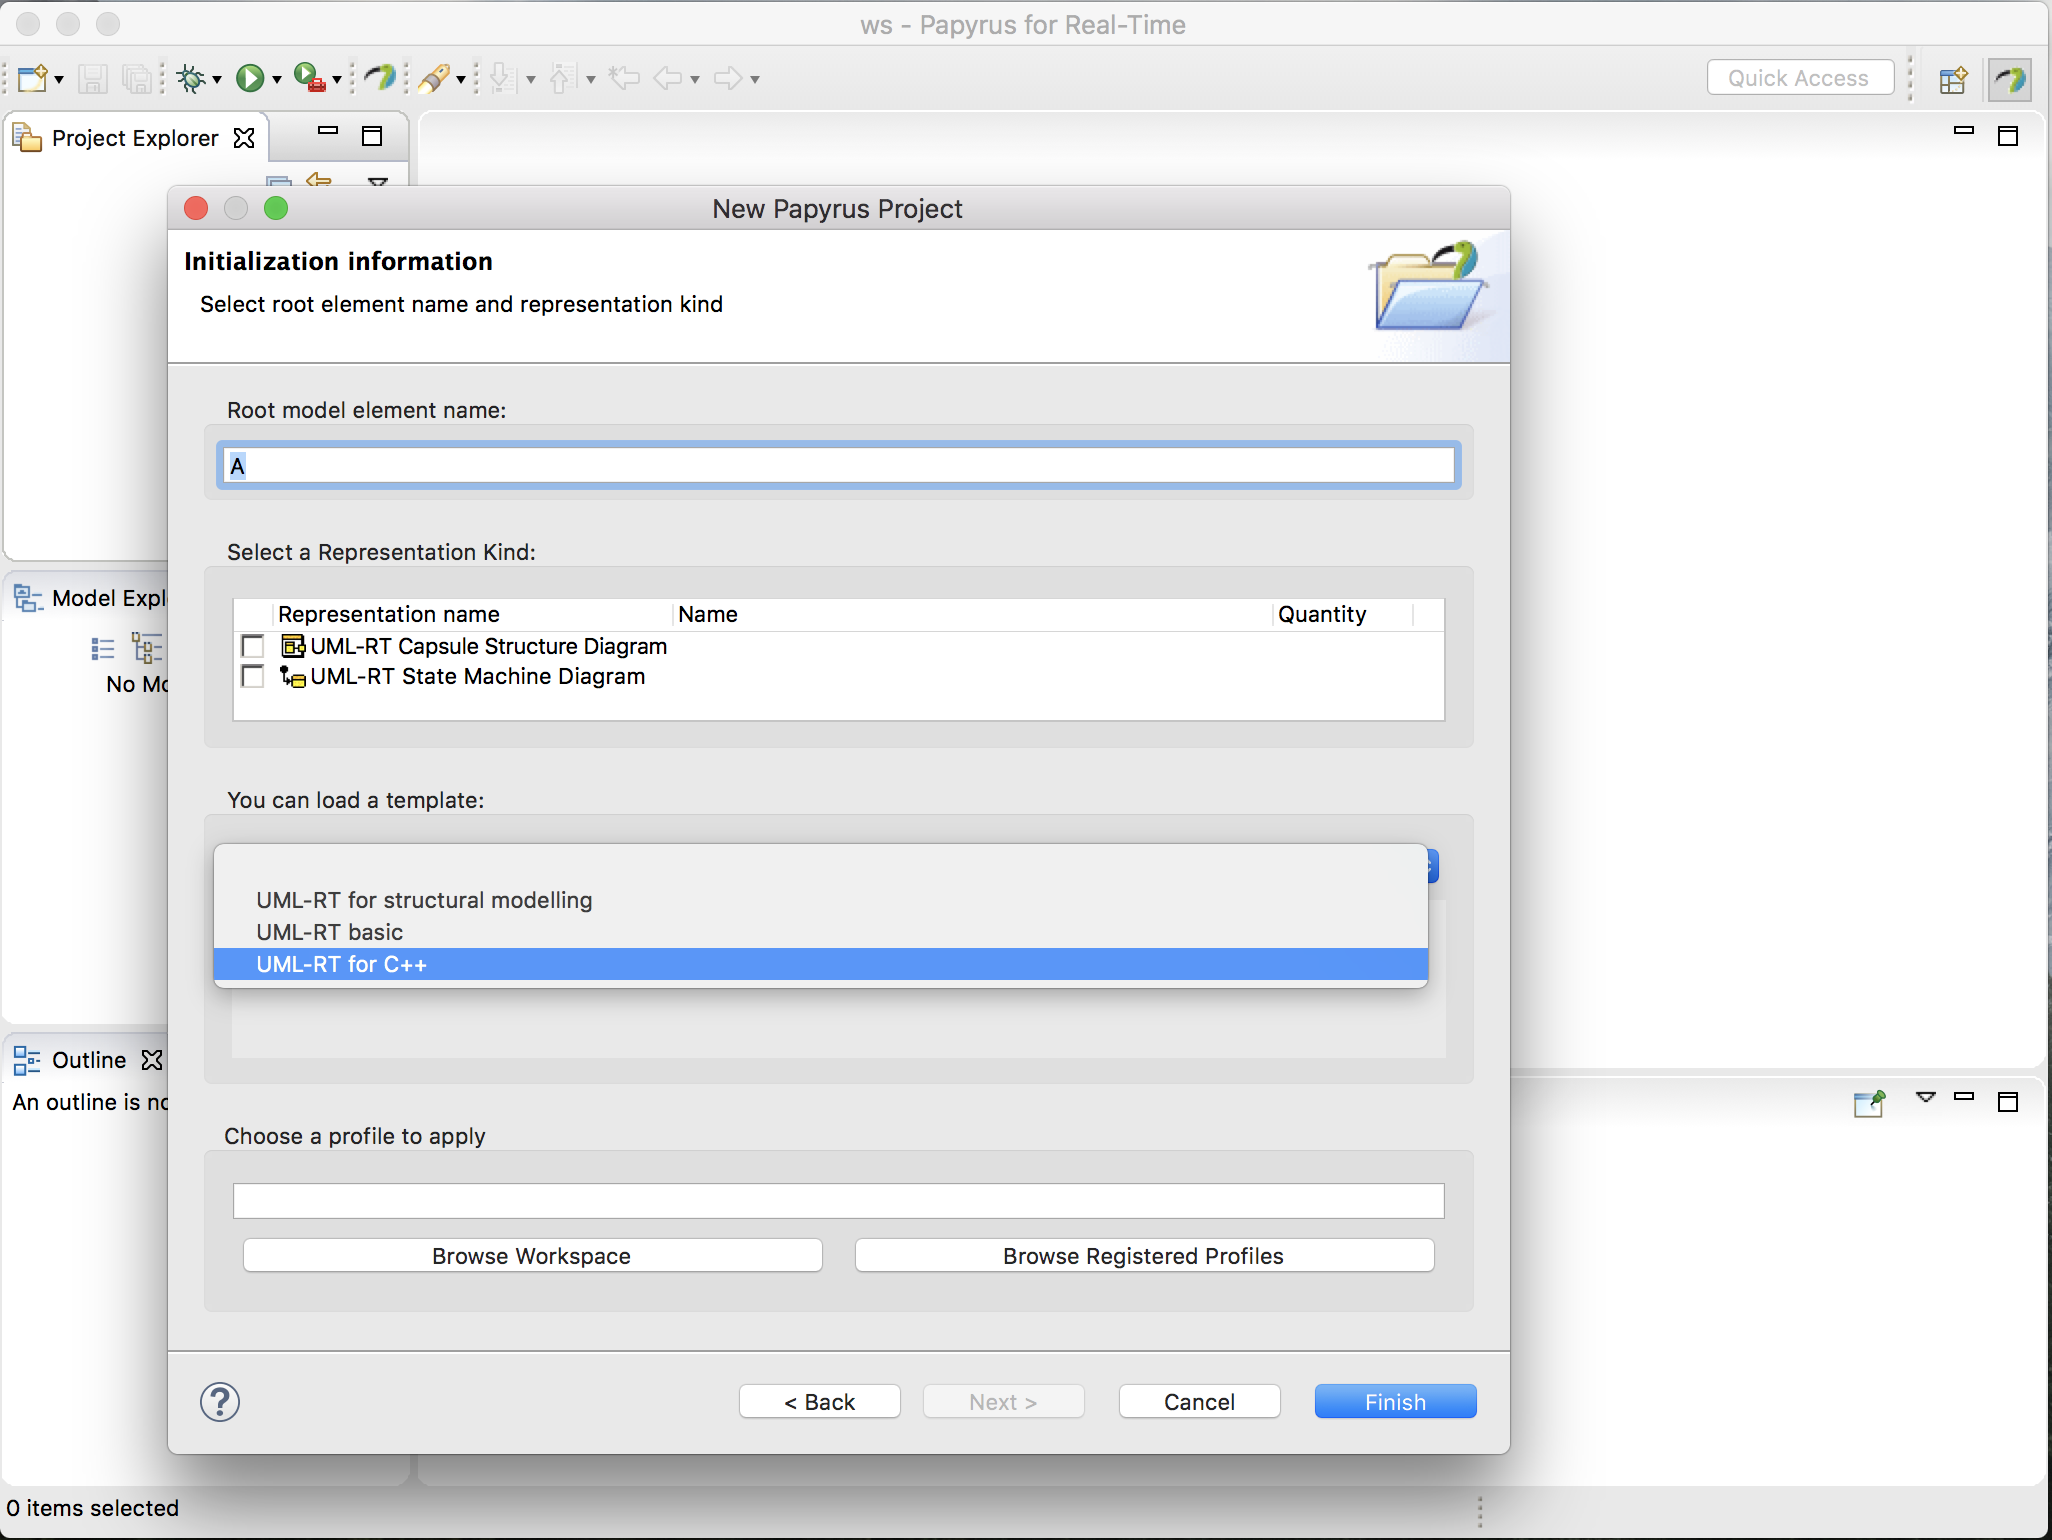Click the Save toolbar icon

[x=93, y=78]
